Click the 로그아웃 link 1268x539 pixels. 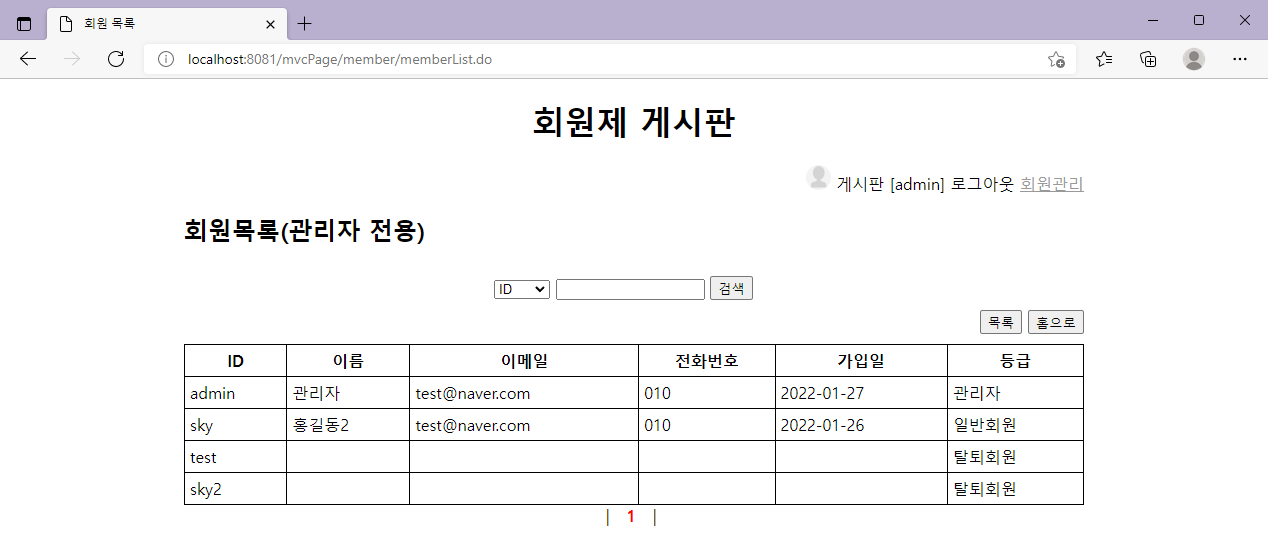982,184
